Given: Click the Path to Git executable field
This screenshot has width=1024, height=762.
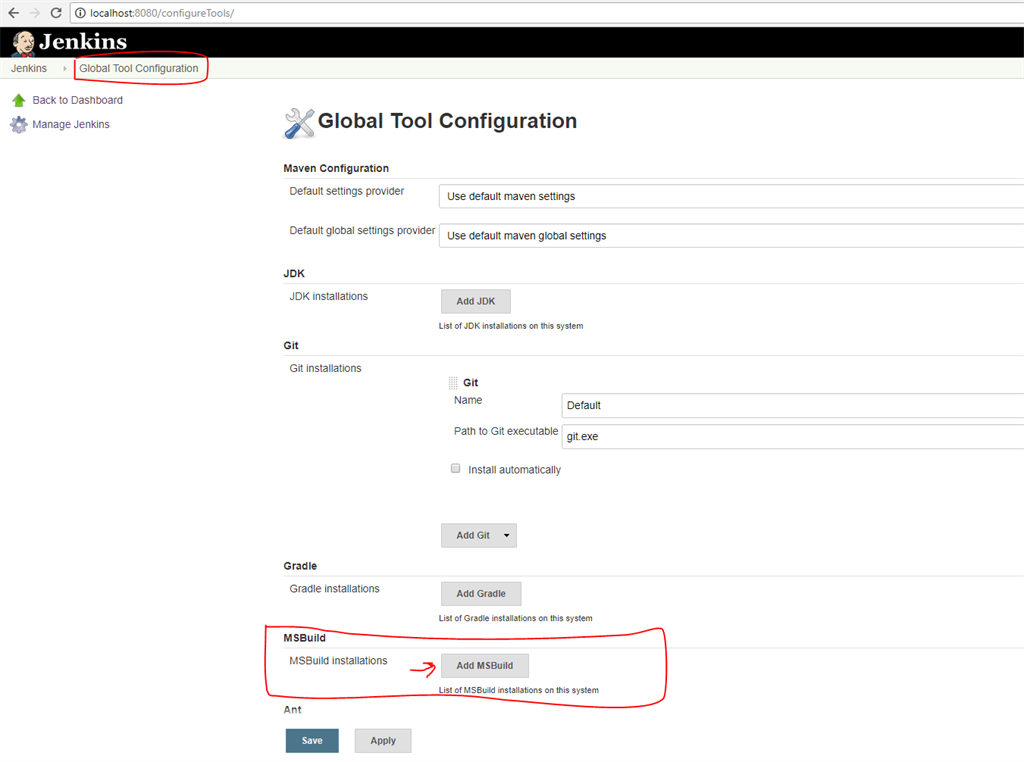Looking at the screenshot, I should coord(793,437).
